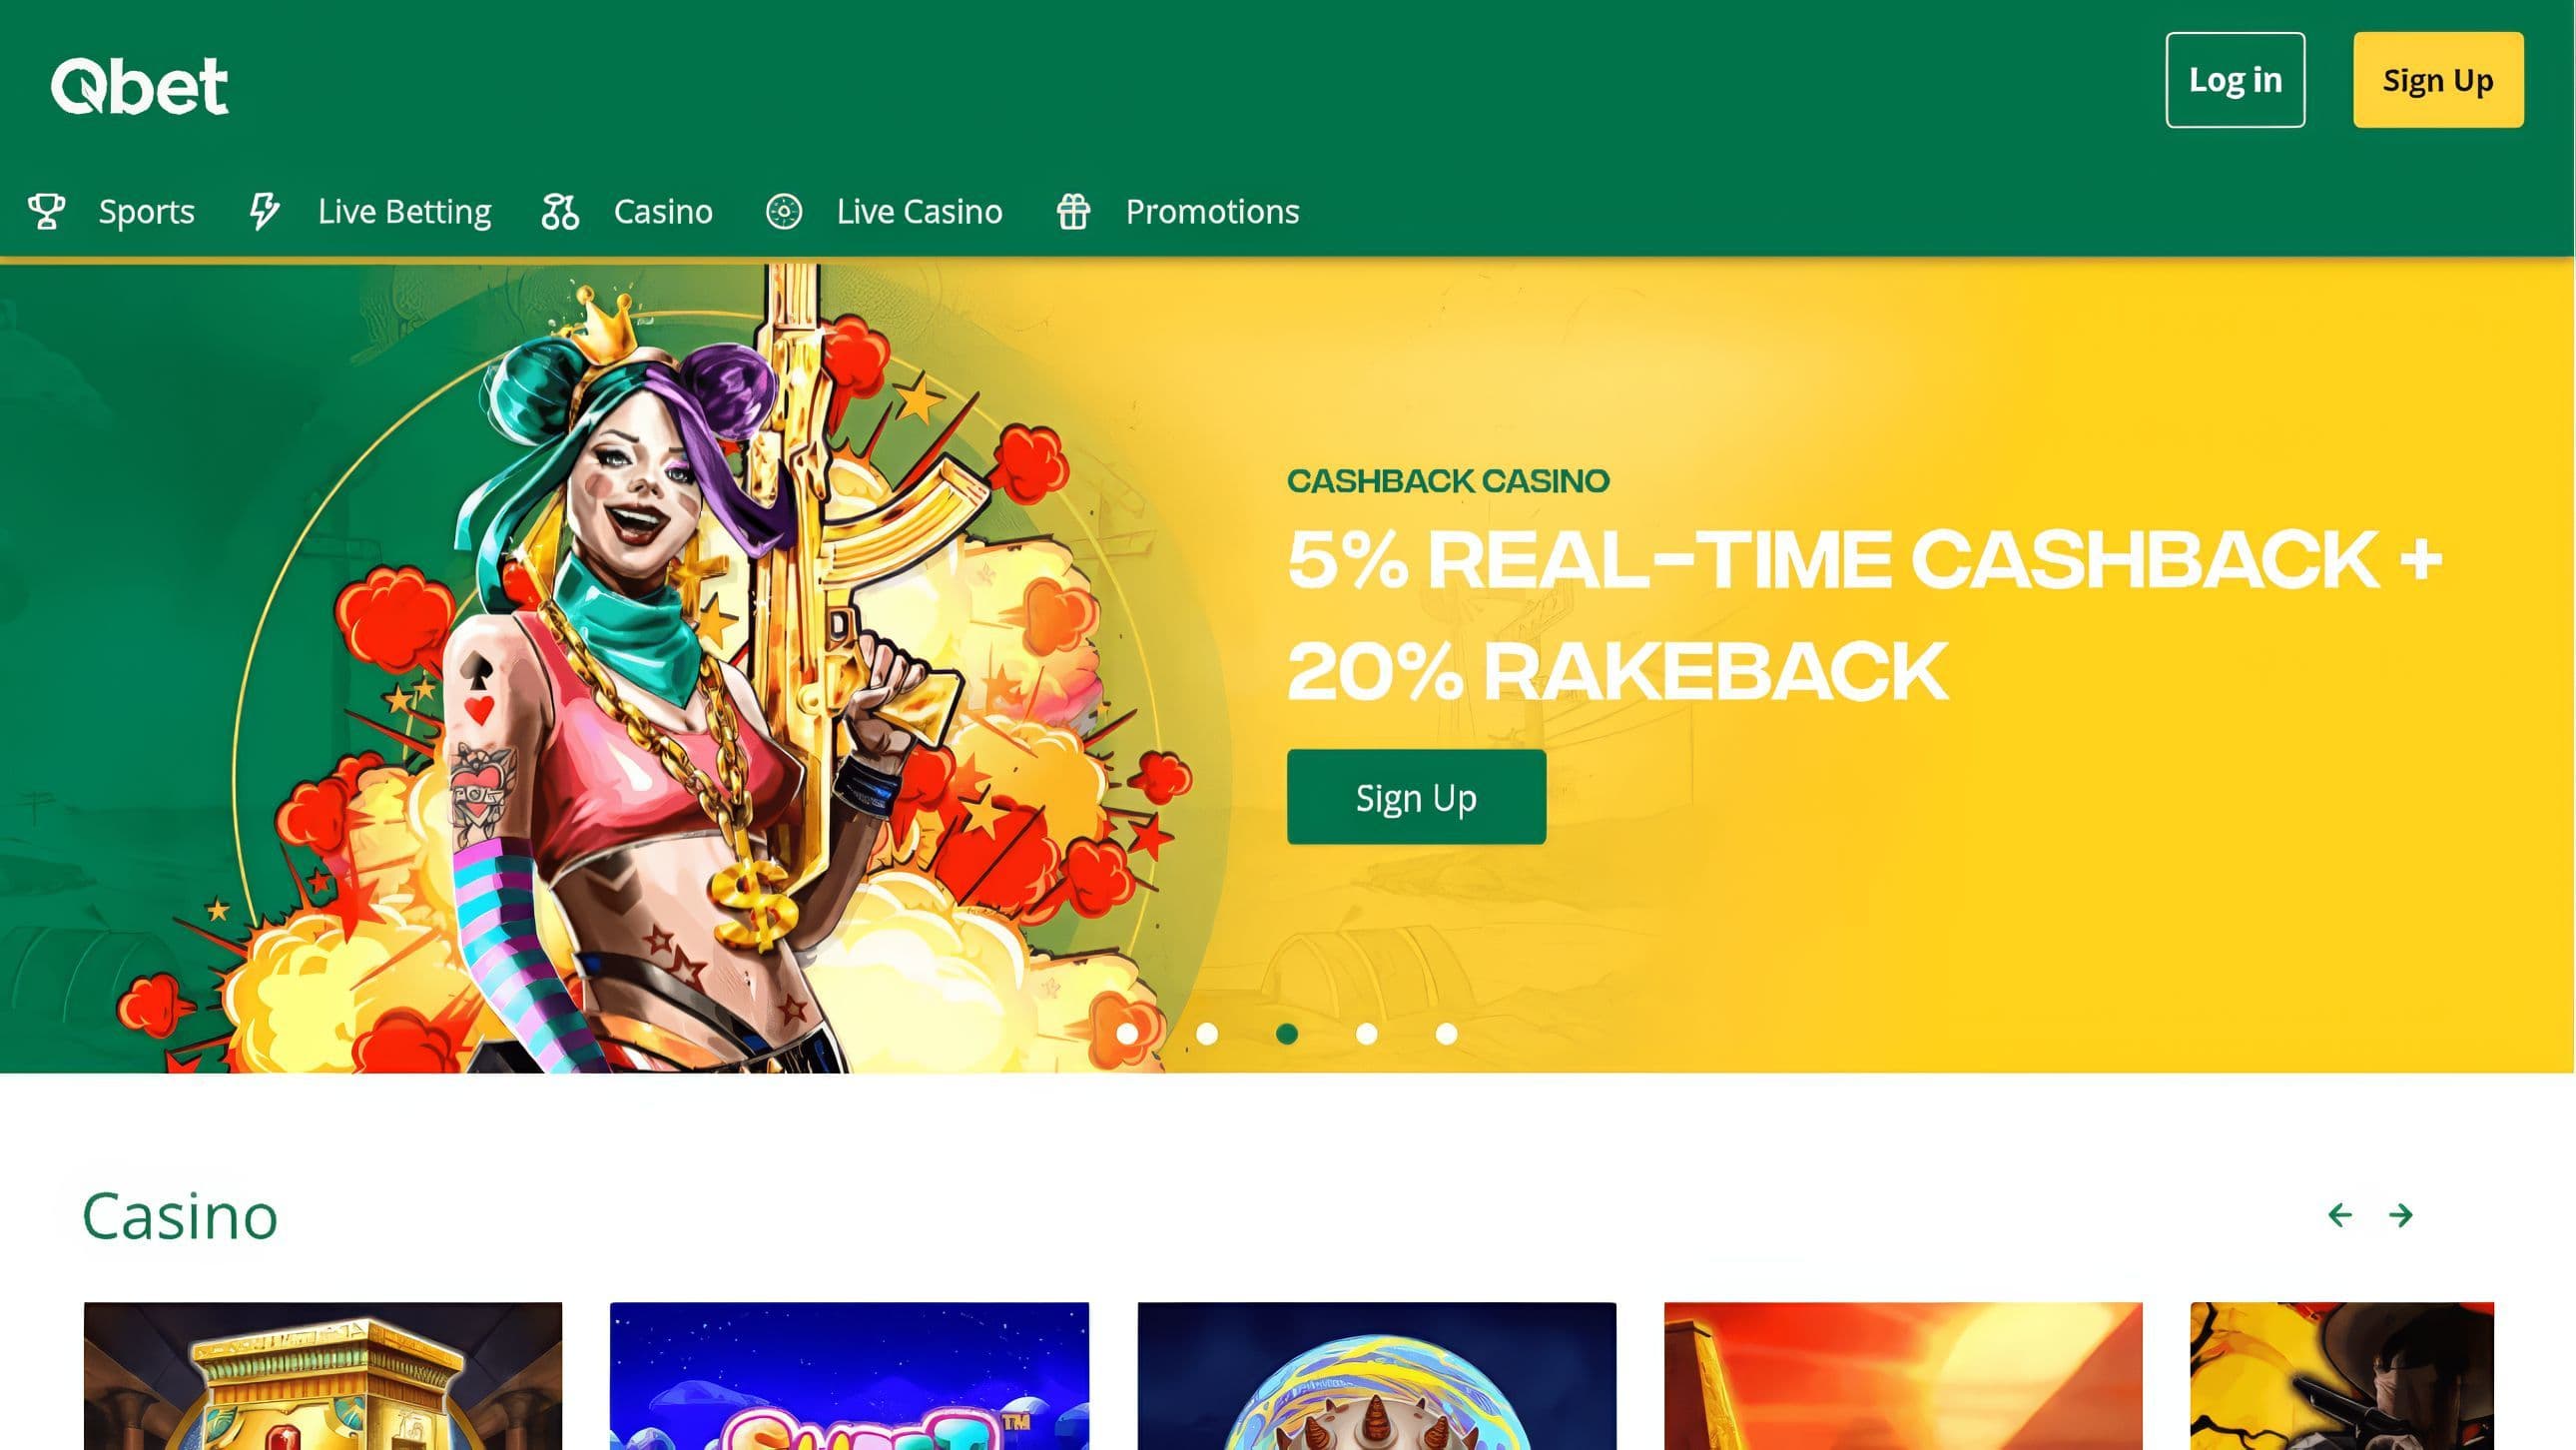Viewport: 2576px width, 1450px height.
Task: Click the Live Betting lightning icon
Action: (264, 212)
